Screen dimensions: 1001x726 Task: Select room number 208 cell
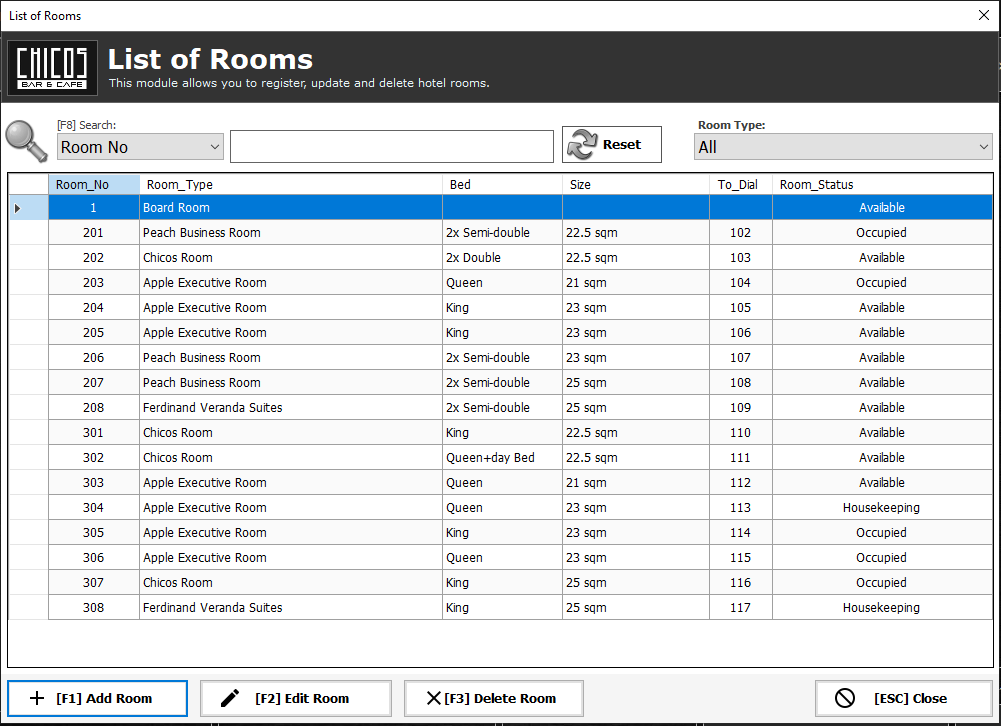click(94, 407)
